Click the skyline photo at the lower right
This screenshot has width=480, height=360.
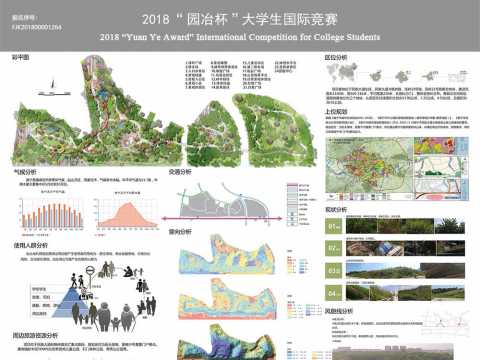[393, 352]
